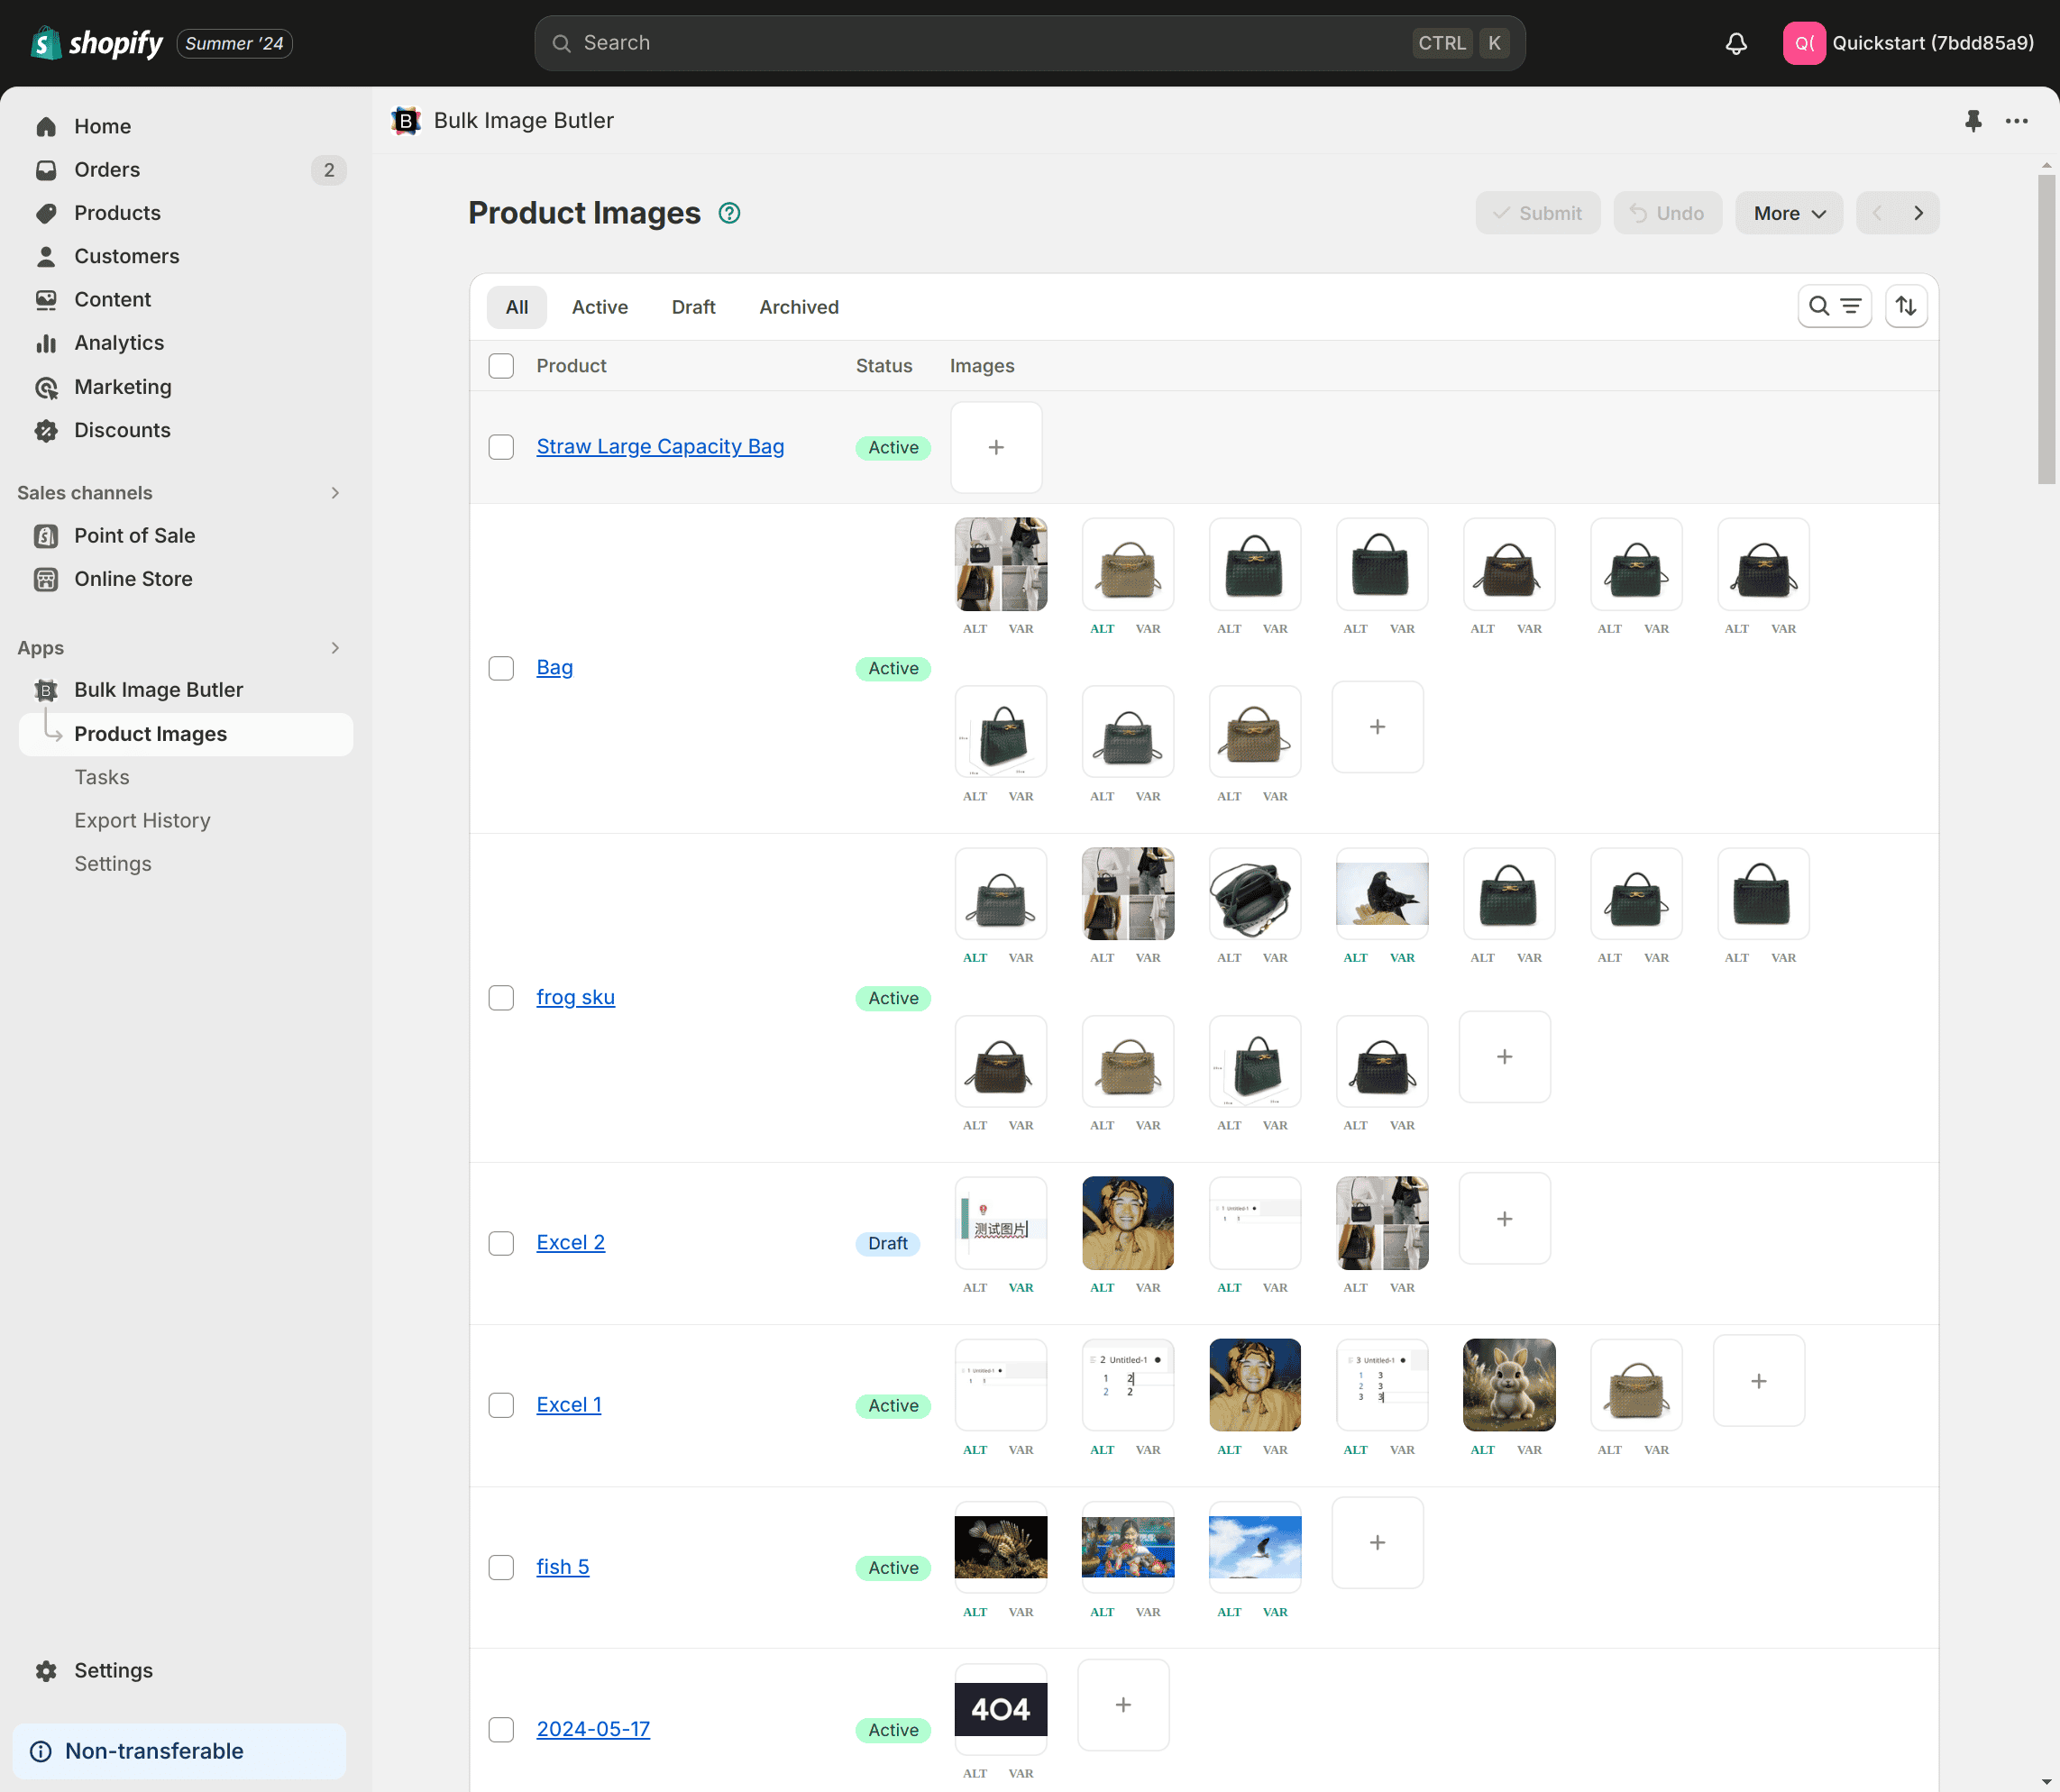Open the fish 5 product link
2060x1792 pixels.
pos(563,1564)
